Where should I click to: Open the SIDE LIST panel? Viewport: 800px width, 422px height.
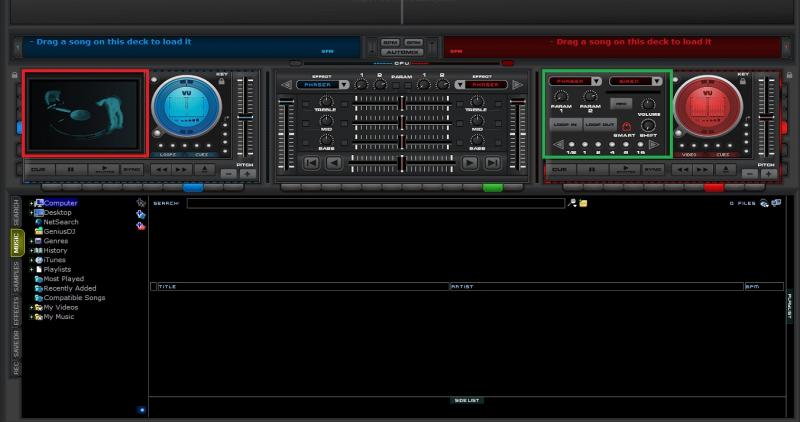click(x=467, y=400)
